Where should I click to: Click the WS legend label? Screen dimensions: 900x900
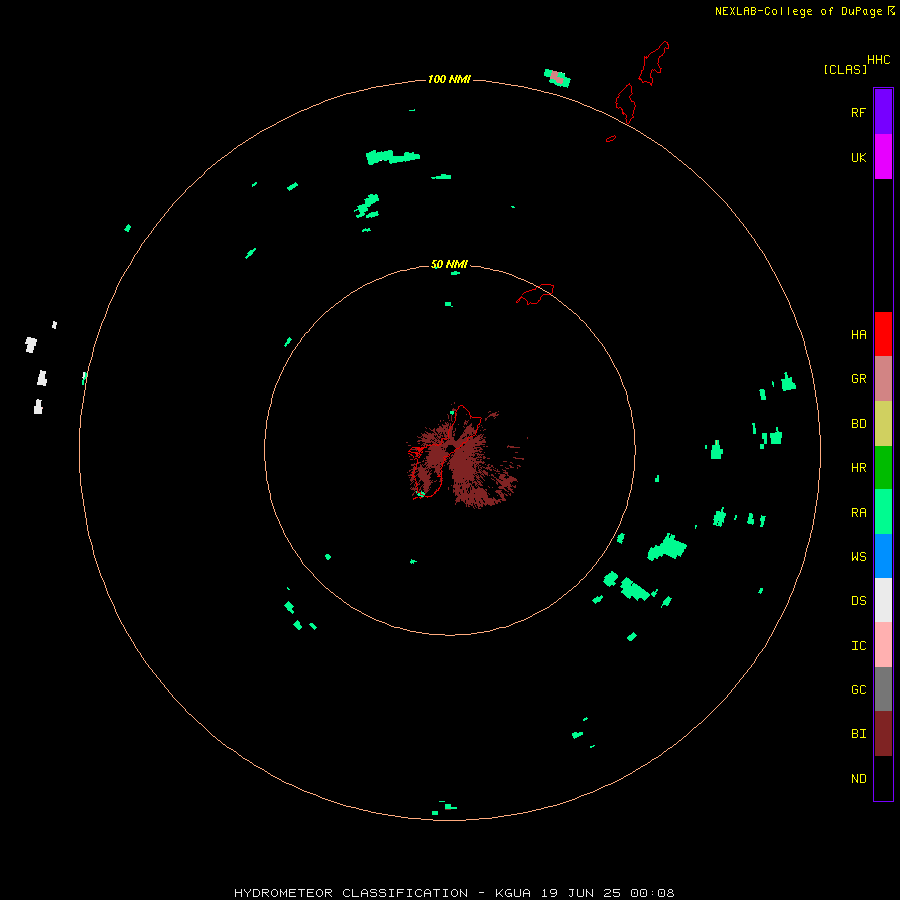point(858,557)
